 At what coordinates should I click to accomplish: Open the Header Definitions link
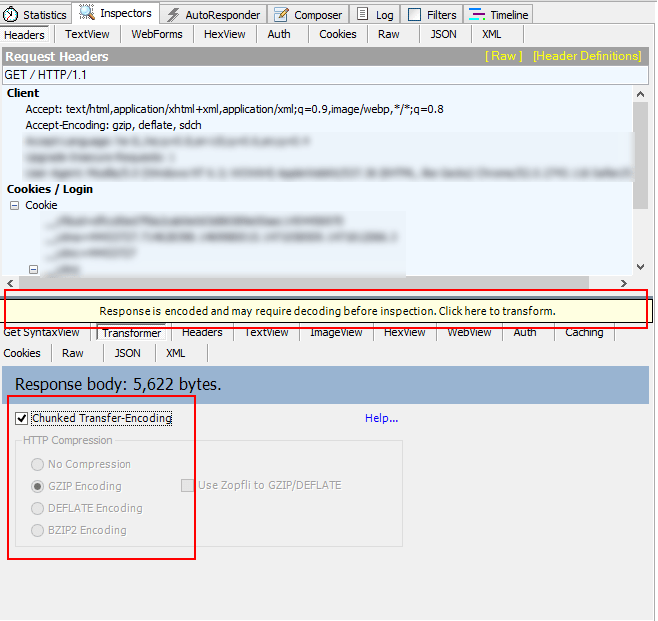[587, 56]
